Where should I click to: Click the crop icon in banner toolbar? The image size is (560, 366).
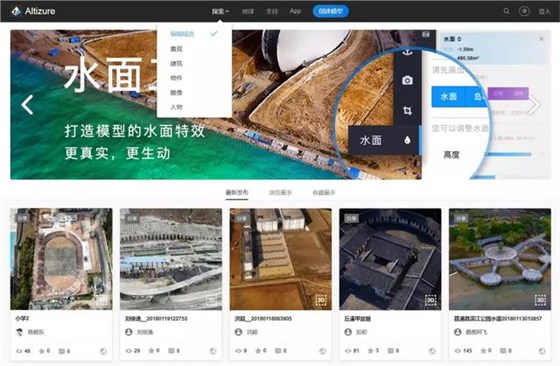[407, 110]
